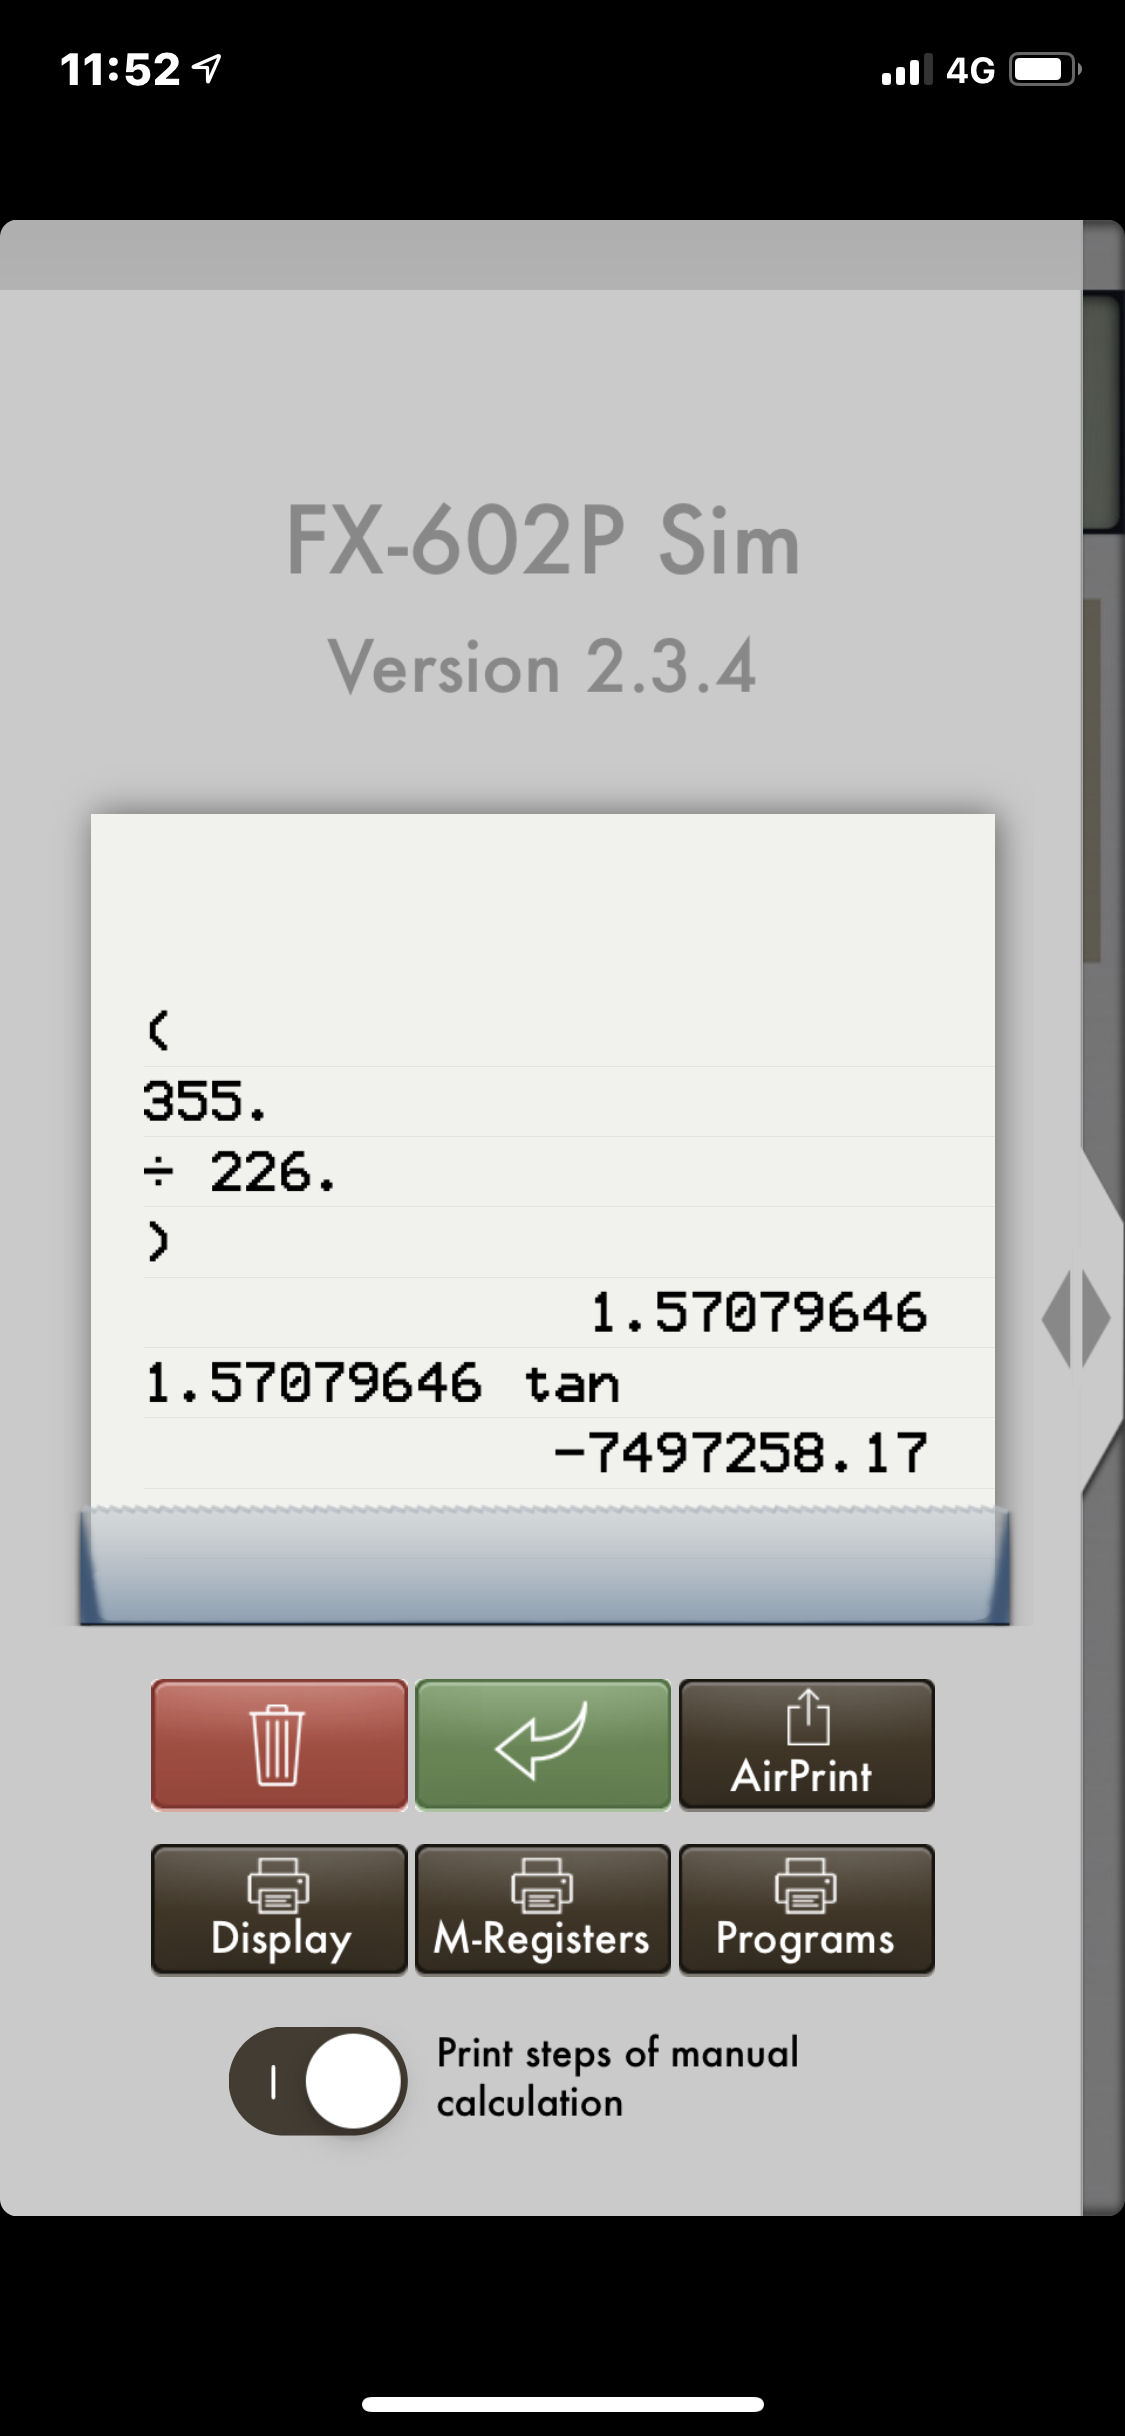This screenshot has width=1125, height=2436.
Task: Tap the Print steps of manual calculation label
Action: coord(617,2078)
